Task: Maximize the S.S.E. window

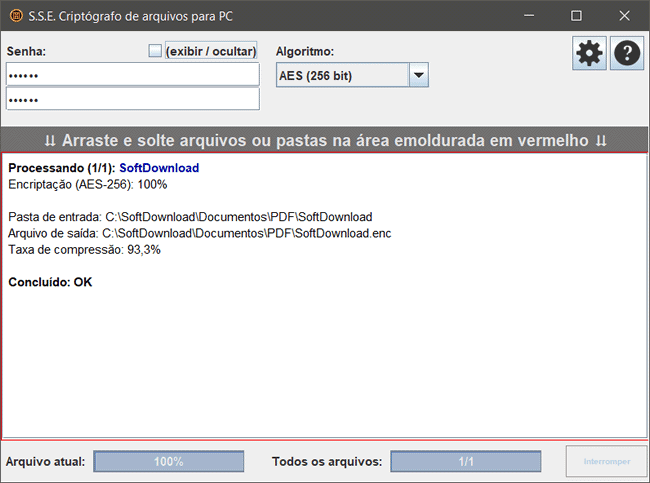Action: [x=576, y=15]
